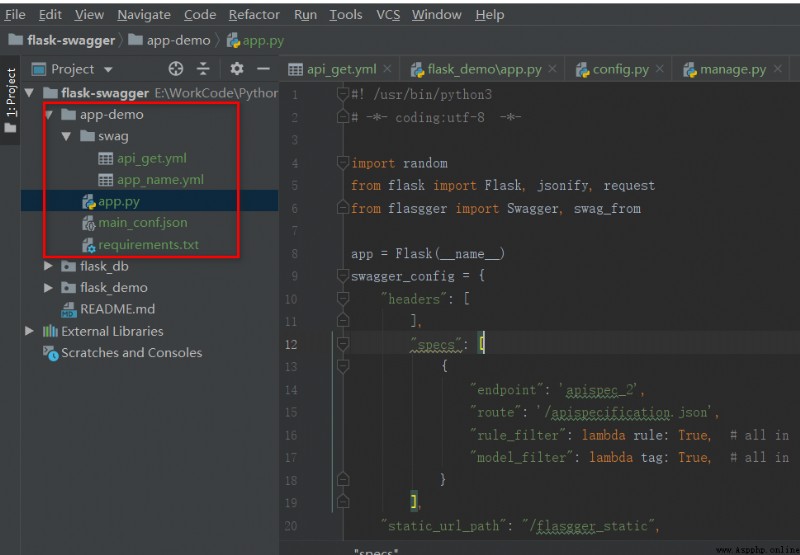Expand External Libraries node
This screenshot has height=555, width=800.
(30, 331)
